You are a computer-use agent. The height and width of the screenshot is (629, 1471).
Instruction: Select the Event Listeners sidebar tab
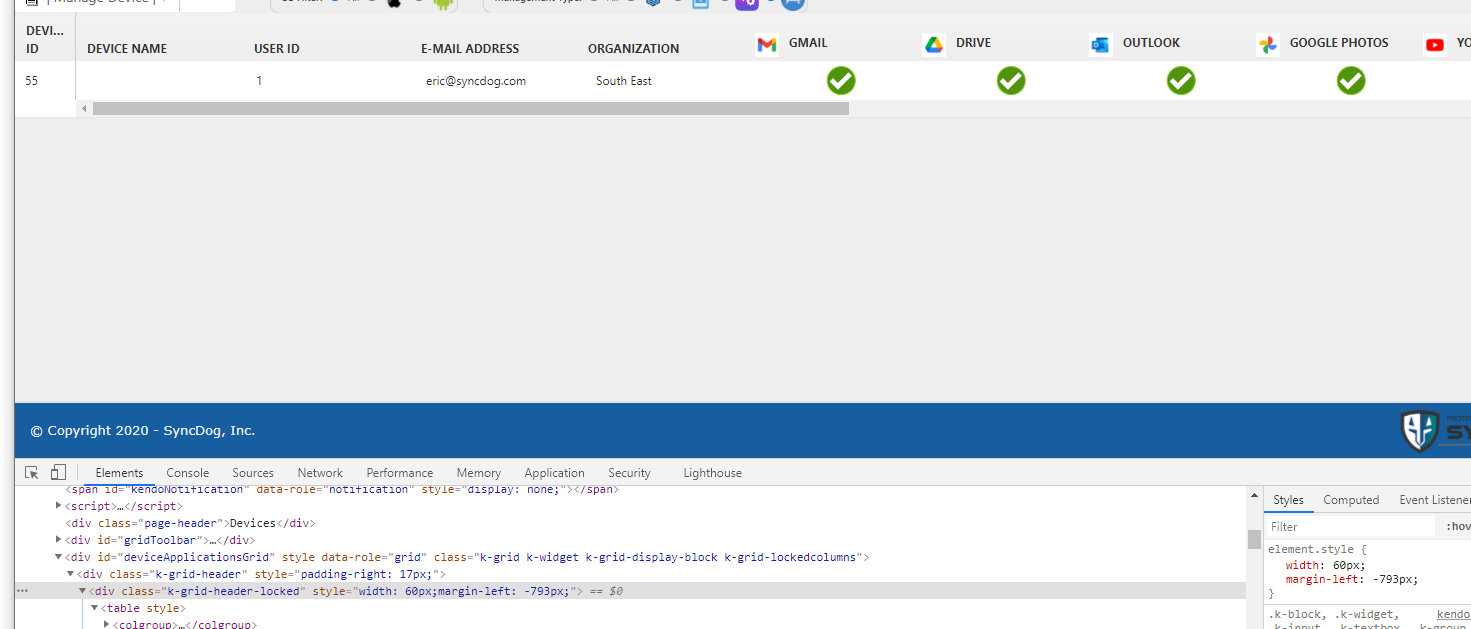pos(1435,500)
